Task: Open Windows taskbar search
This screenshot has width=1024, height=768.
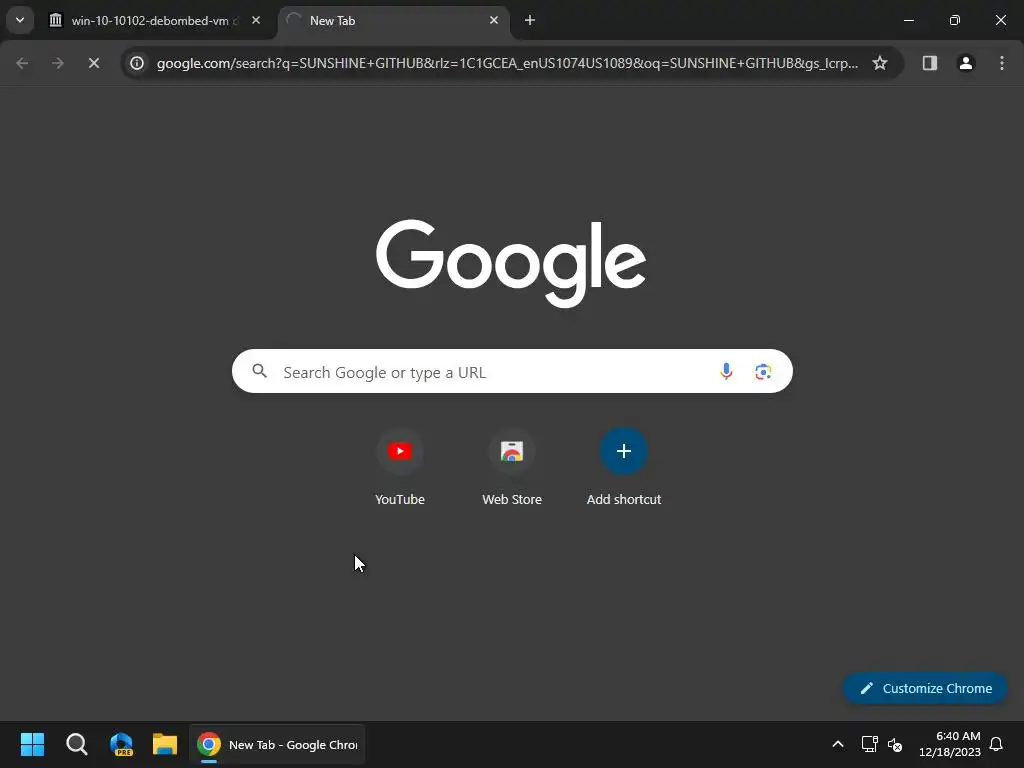Action: pos(76,744)
